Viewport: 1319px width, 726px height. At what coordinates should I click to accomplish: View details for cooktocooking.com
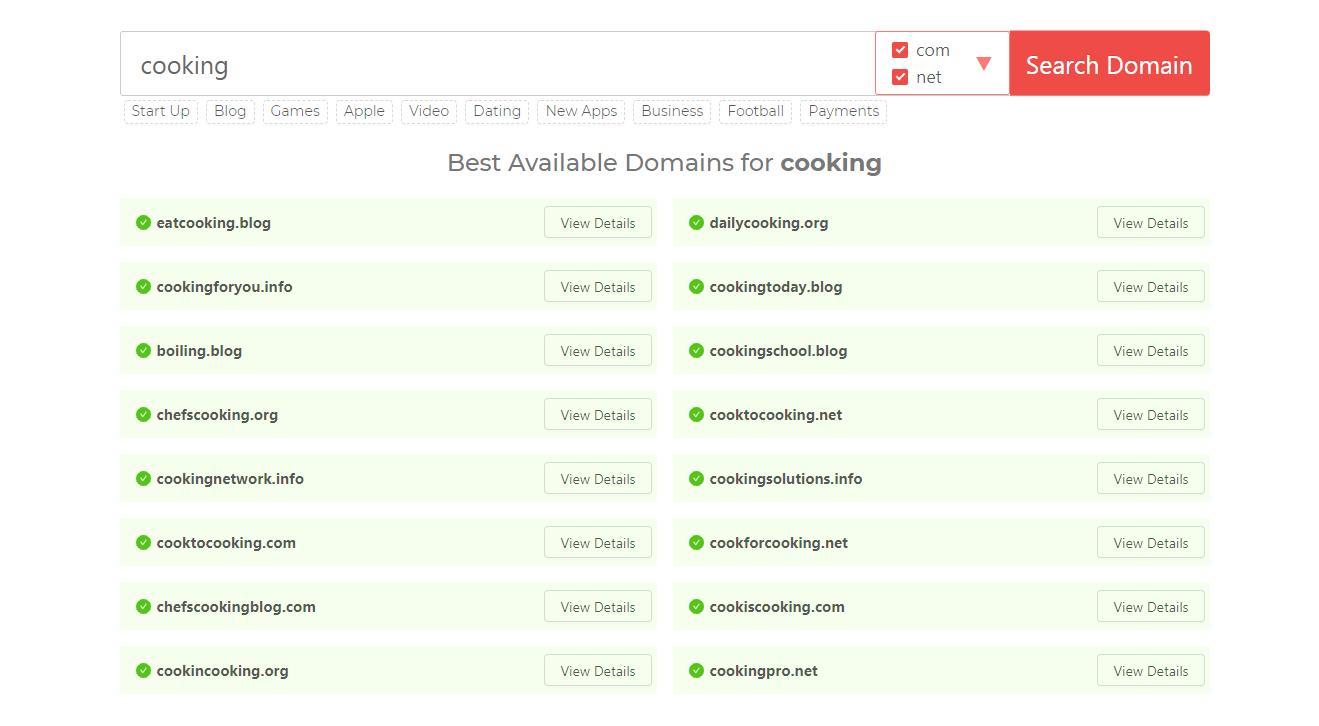[x=598, y=542]
